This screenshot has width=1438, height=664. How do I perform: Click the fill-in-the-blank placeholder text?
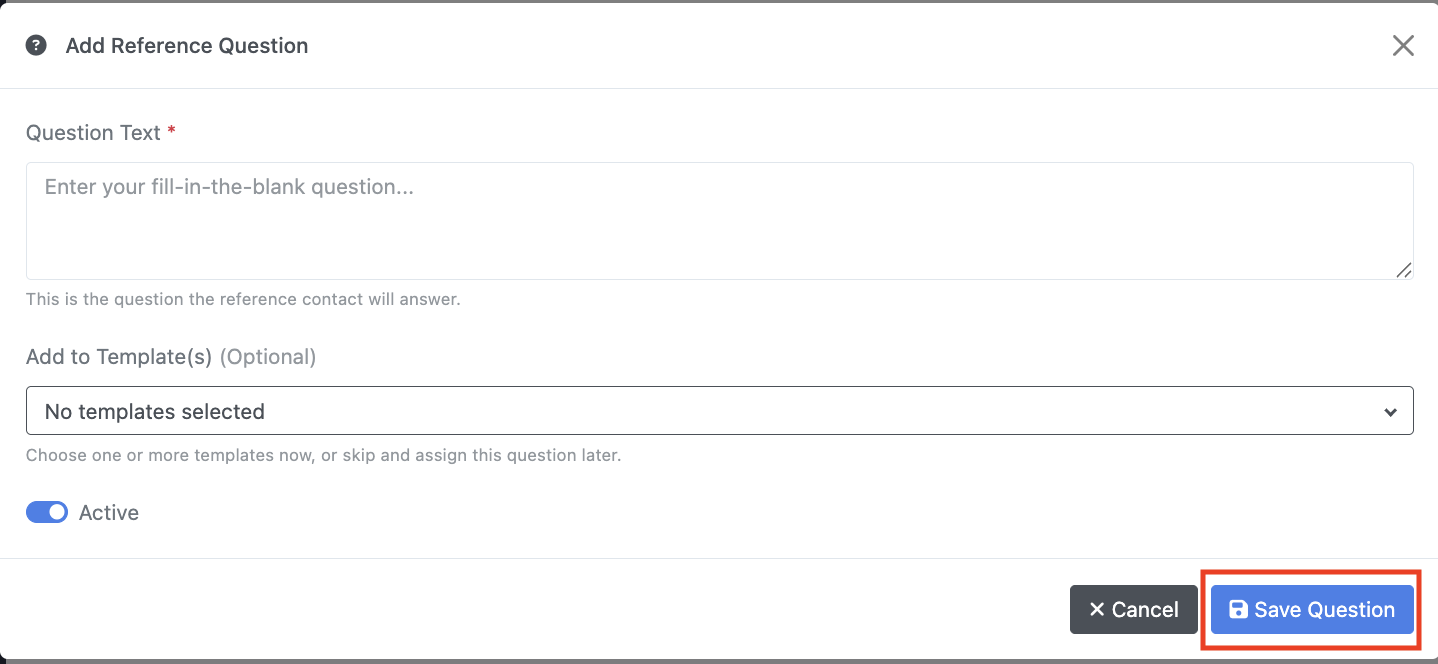[x=229, y=187]
